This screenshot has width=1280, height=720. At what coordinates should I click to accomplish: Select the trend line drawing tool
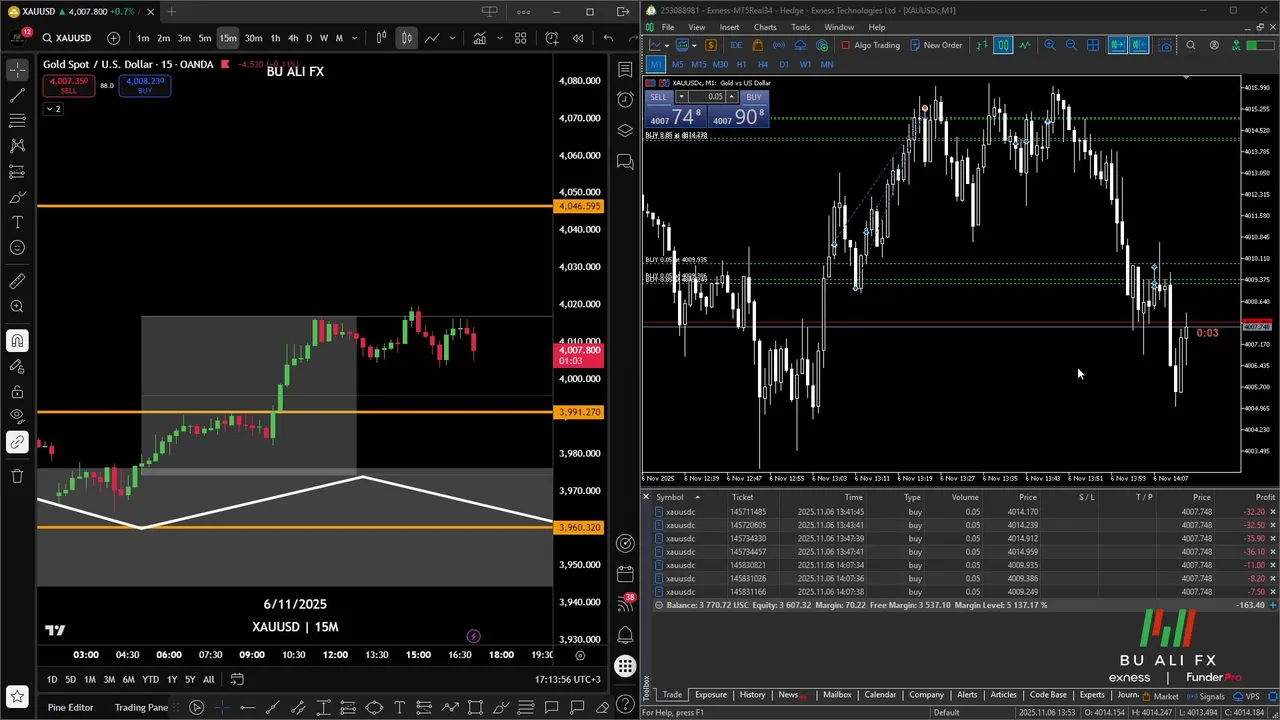click(x=17, y=96)
